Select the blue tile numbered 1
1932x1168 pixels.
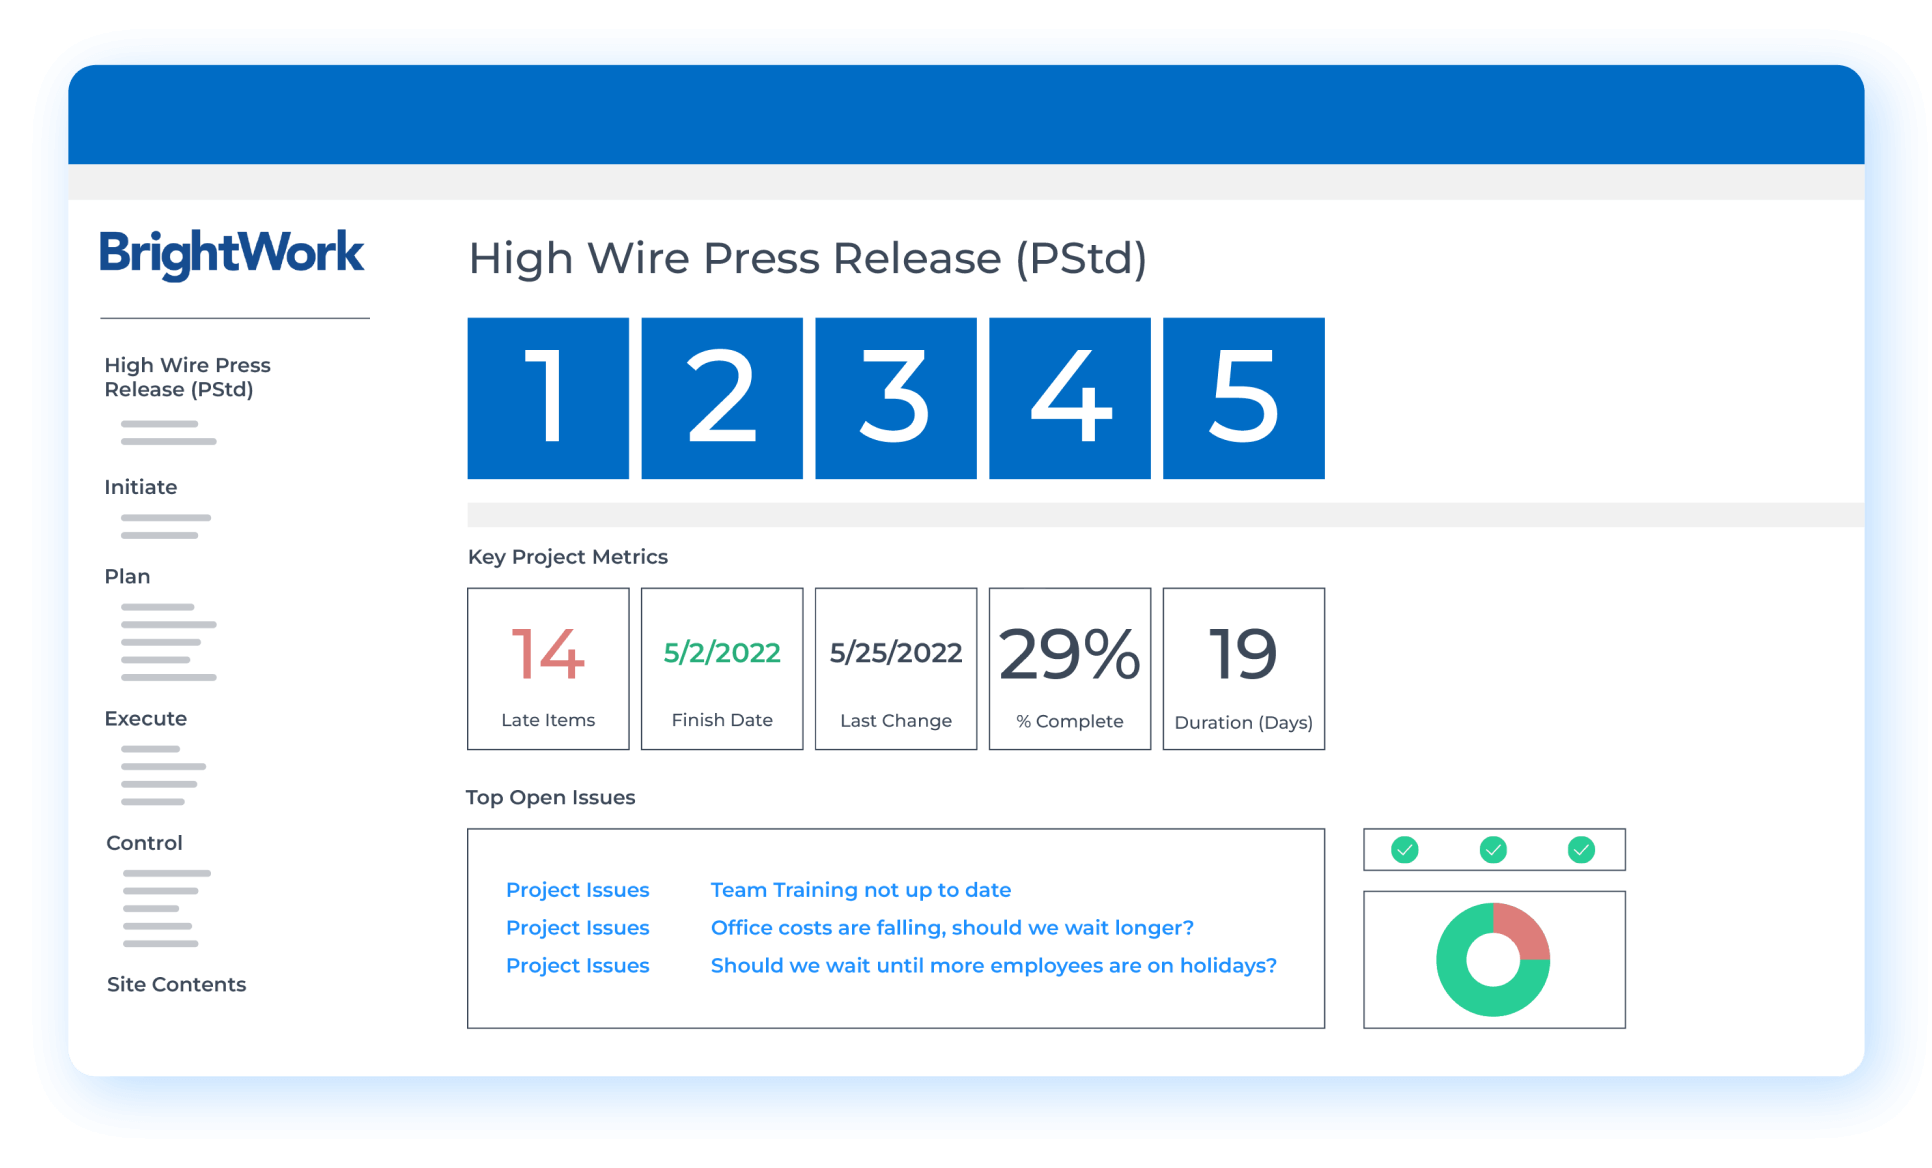(548, 398)
